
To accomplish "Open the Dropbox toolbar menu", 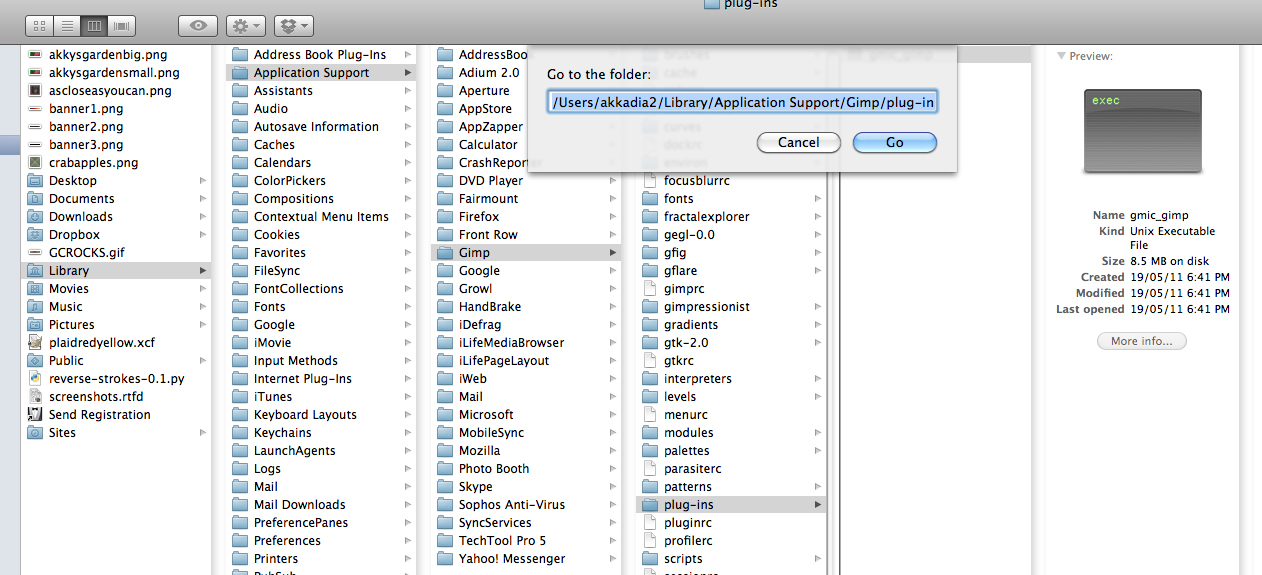I will click(294, 26).
